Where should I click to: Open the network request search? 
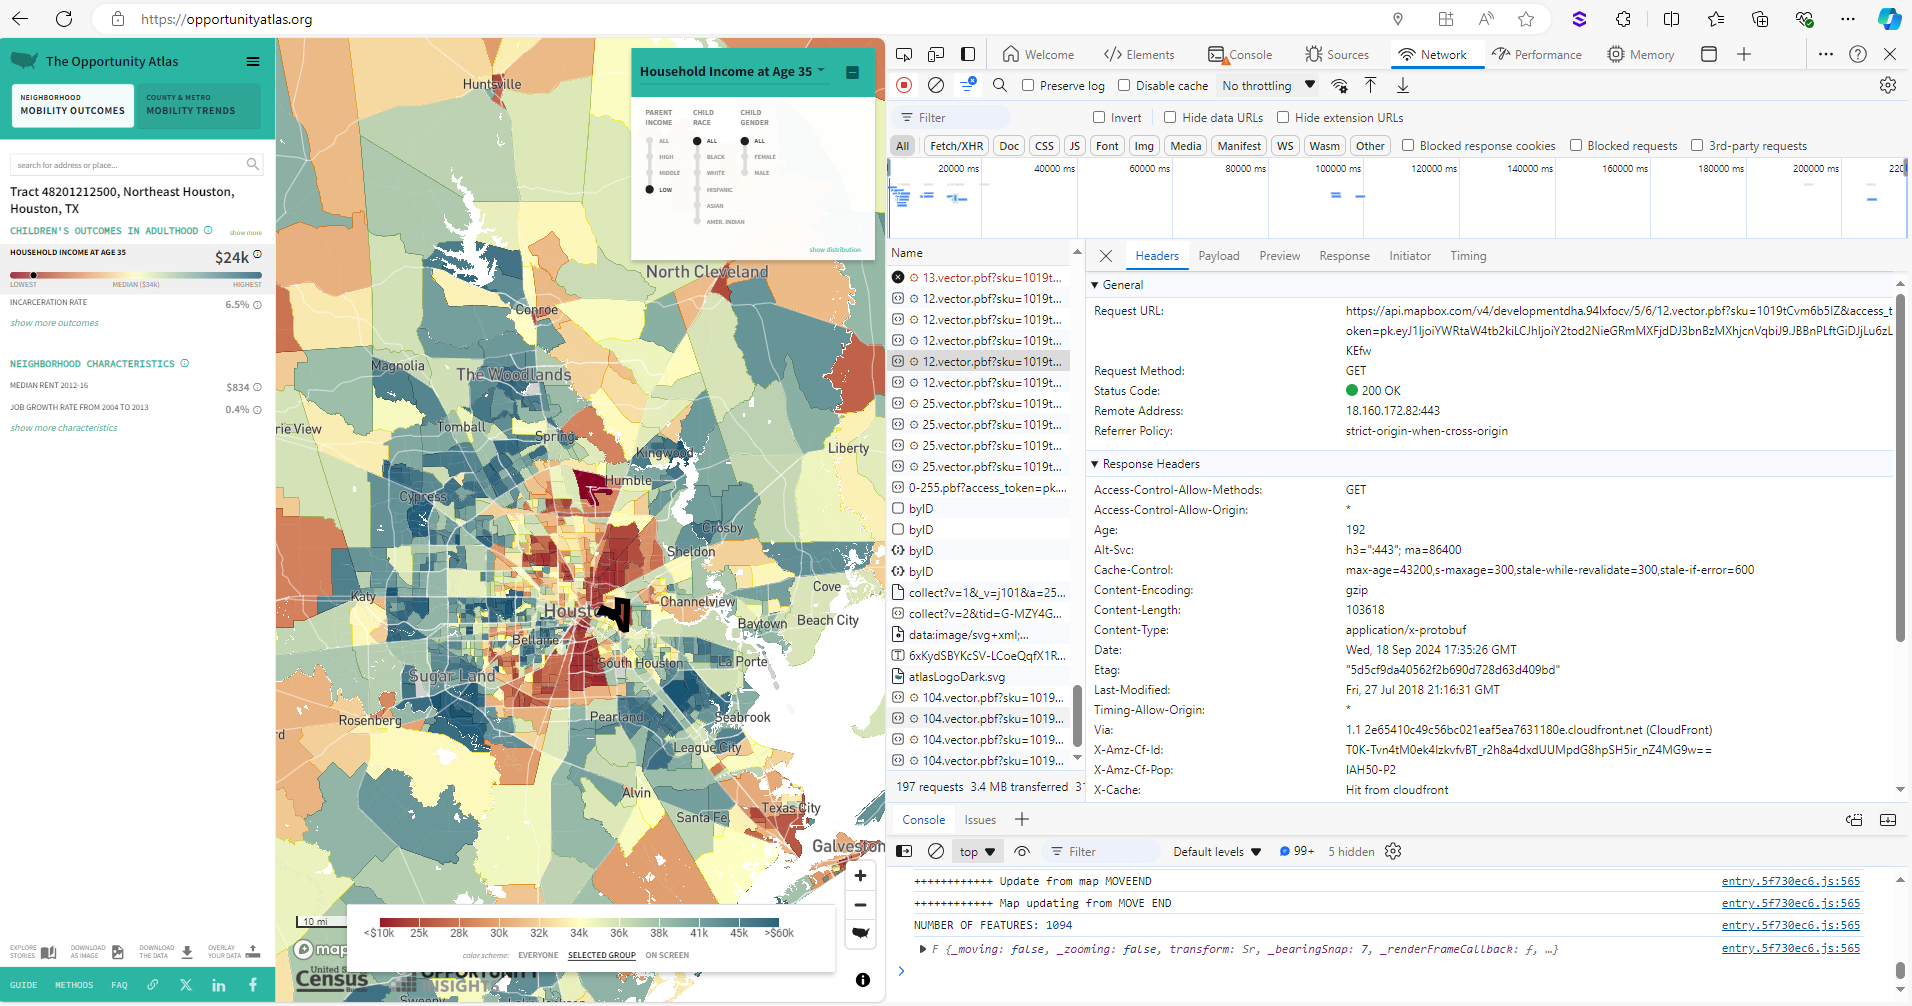(x=1000, y=85)
